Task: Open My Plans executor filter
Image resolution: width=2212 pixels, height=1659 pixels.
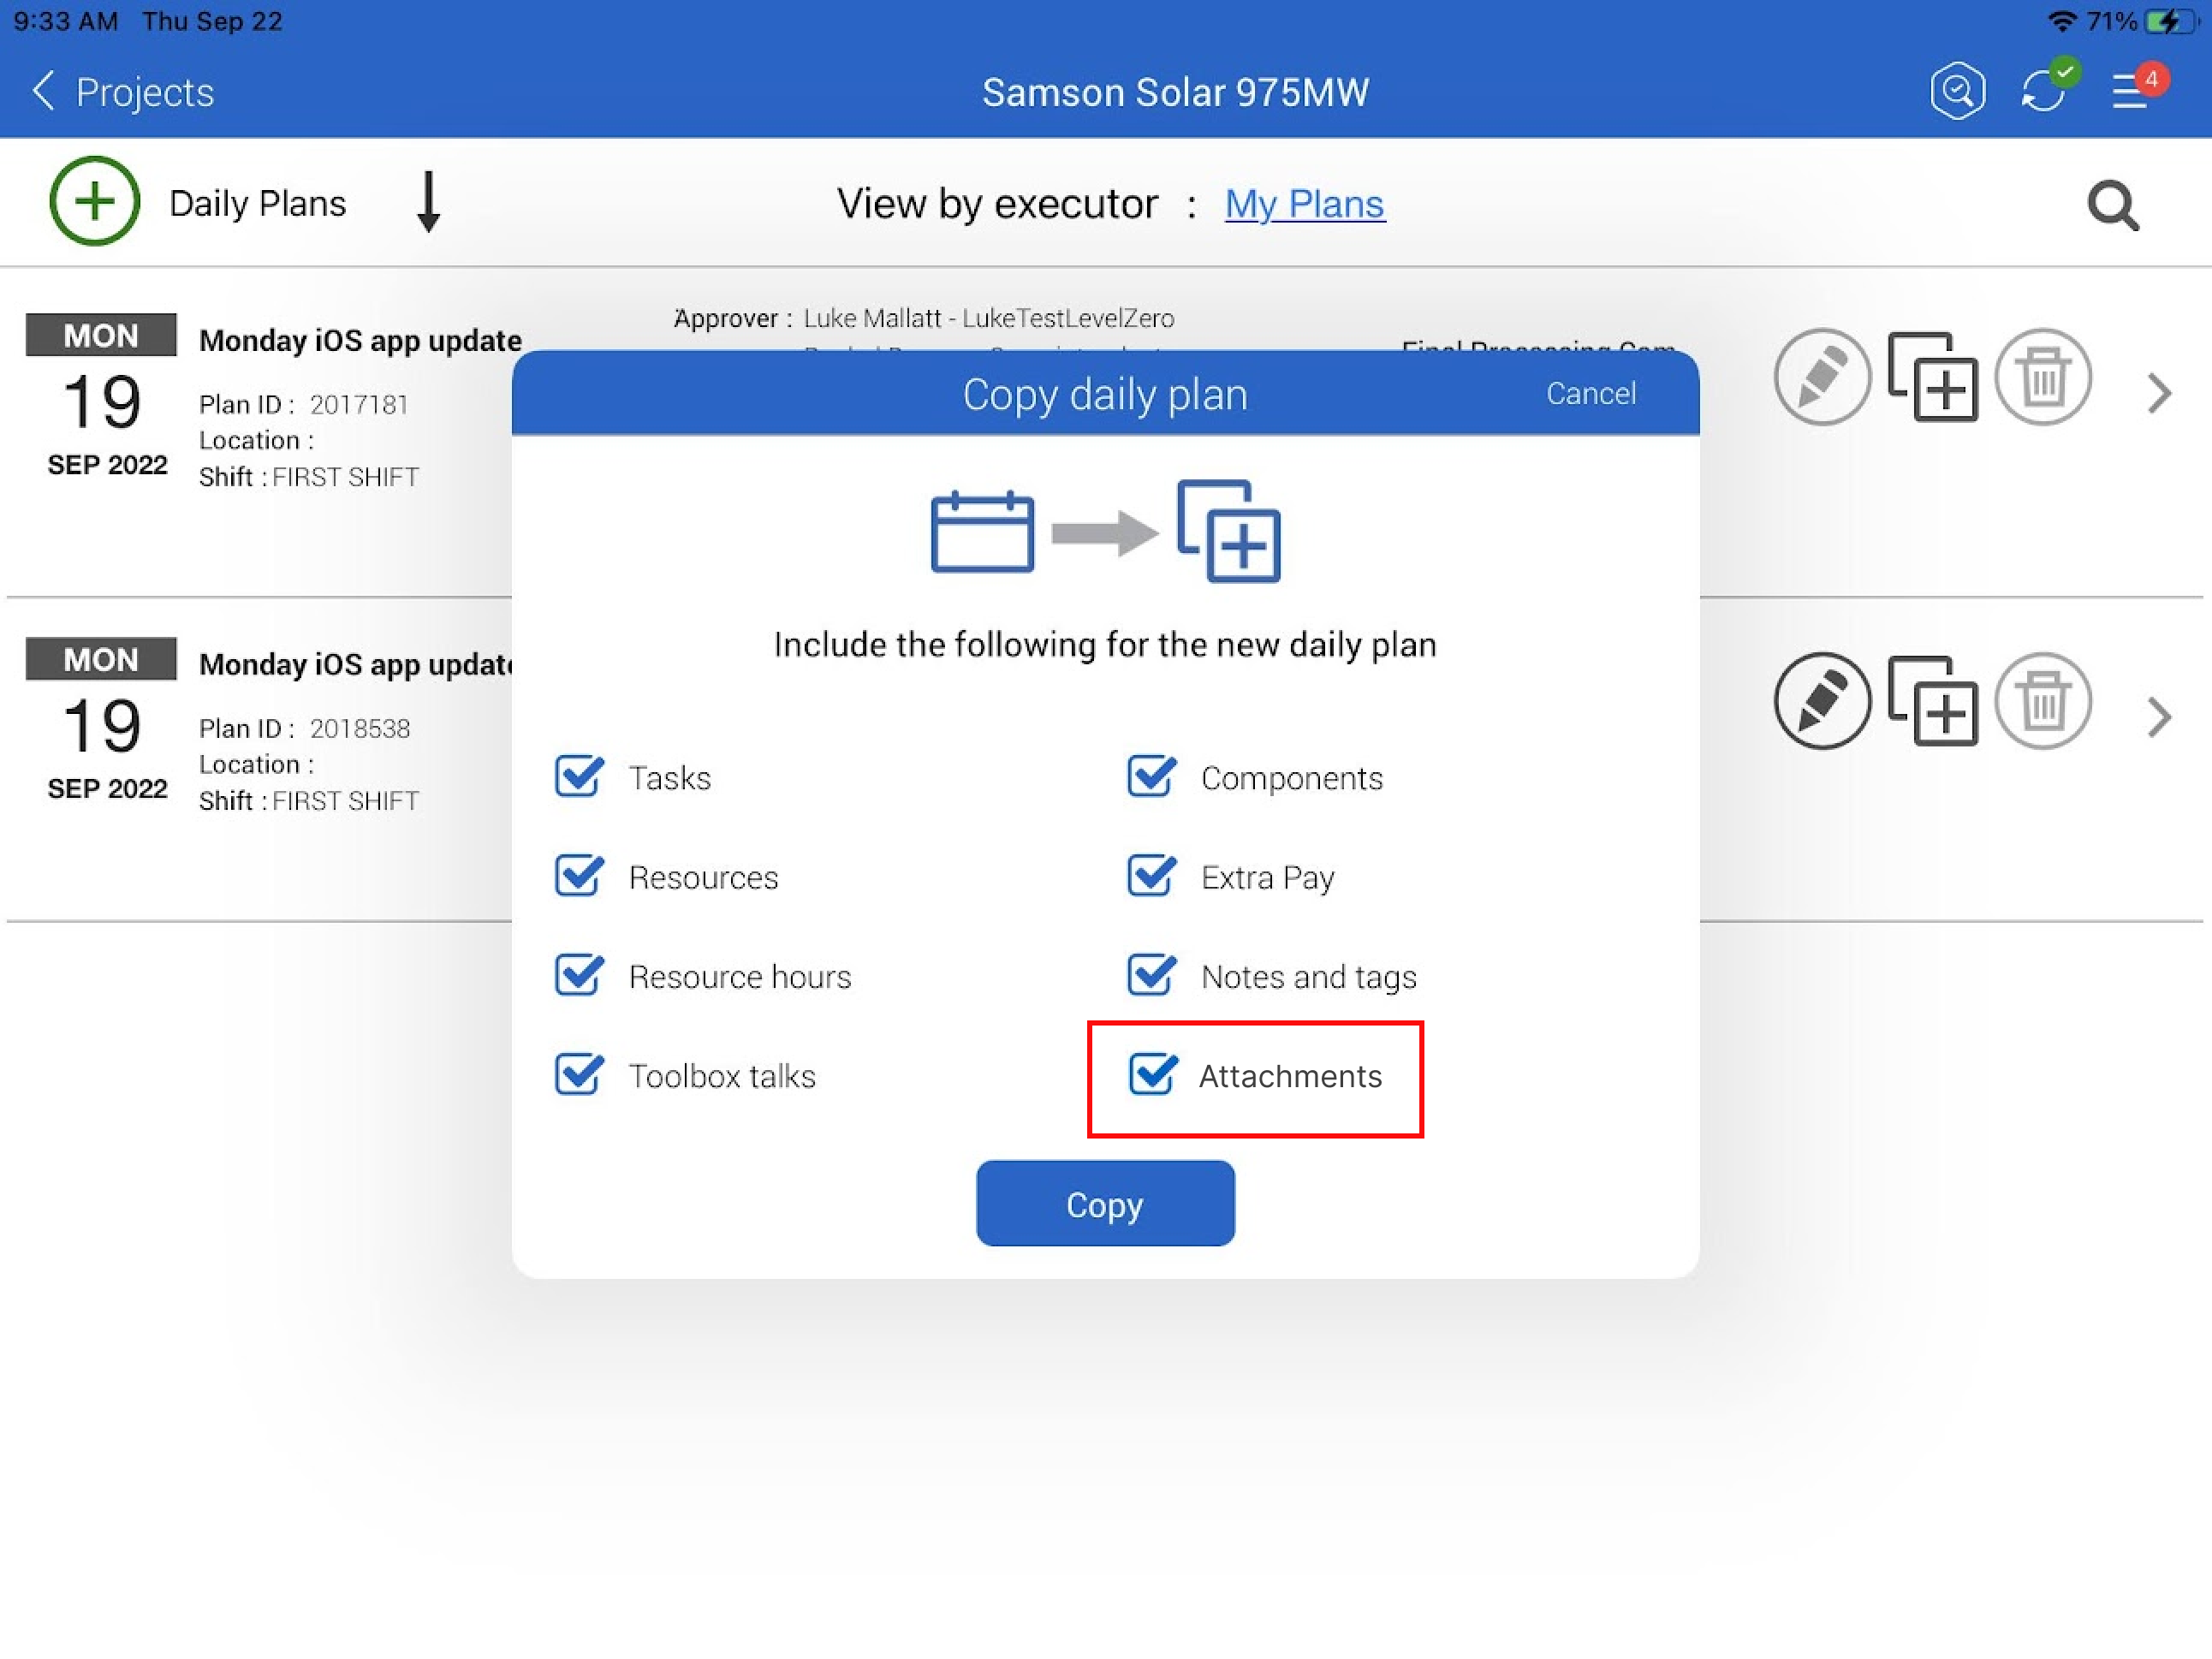Action: coord(1304,204)
